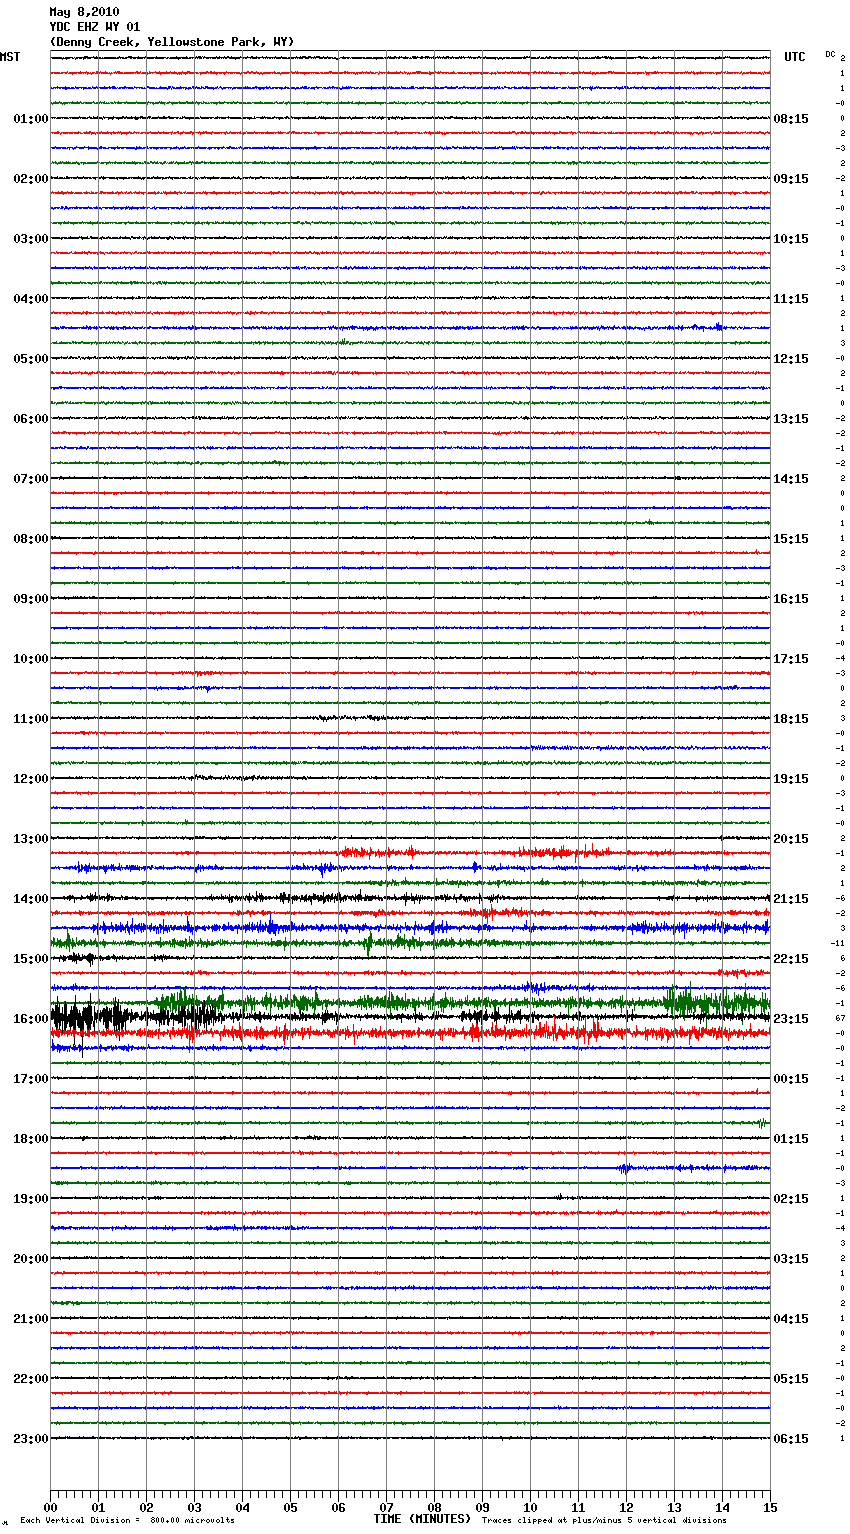
Task: Select minute 08 on the bottom axis
Action: [434, 1507]
